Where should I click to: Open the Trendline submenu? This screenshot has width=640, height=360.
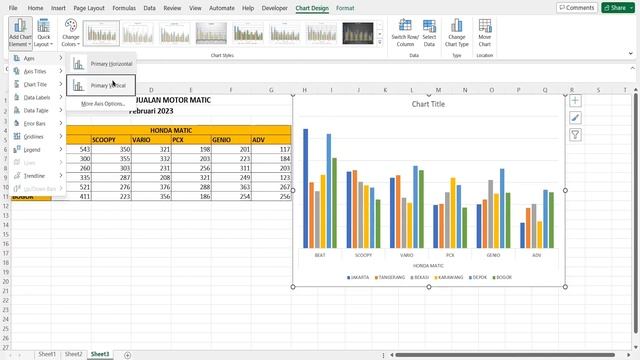38,176
